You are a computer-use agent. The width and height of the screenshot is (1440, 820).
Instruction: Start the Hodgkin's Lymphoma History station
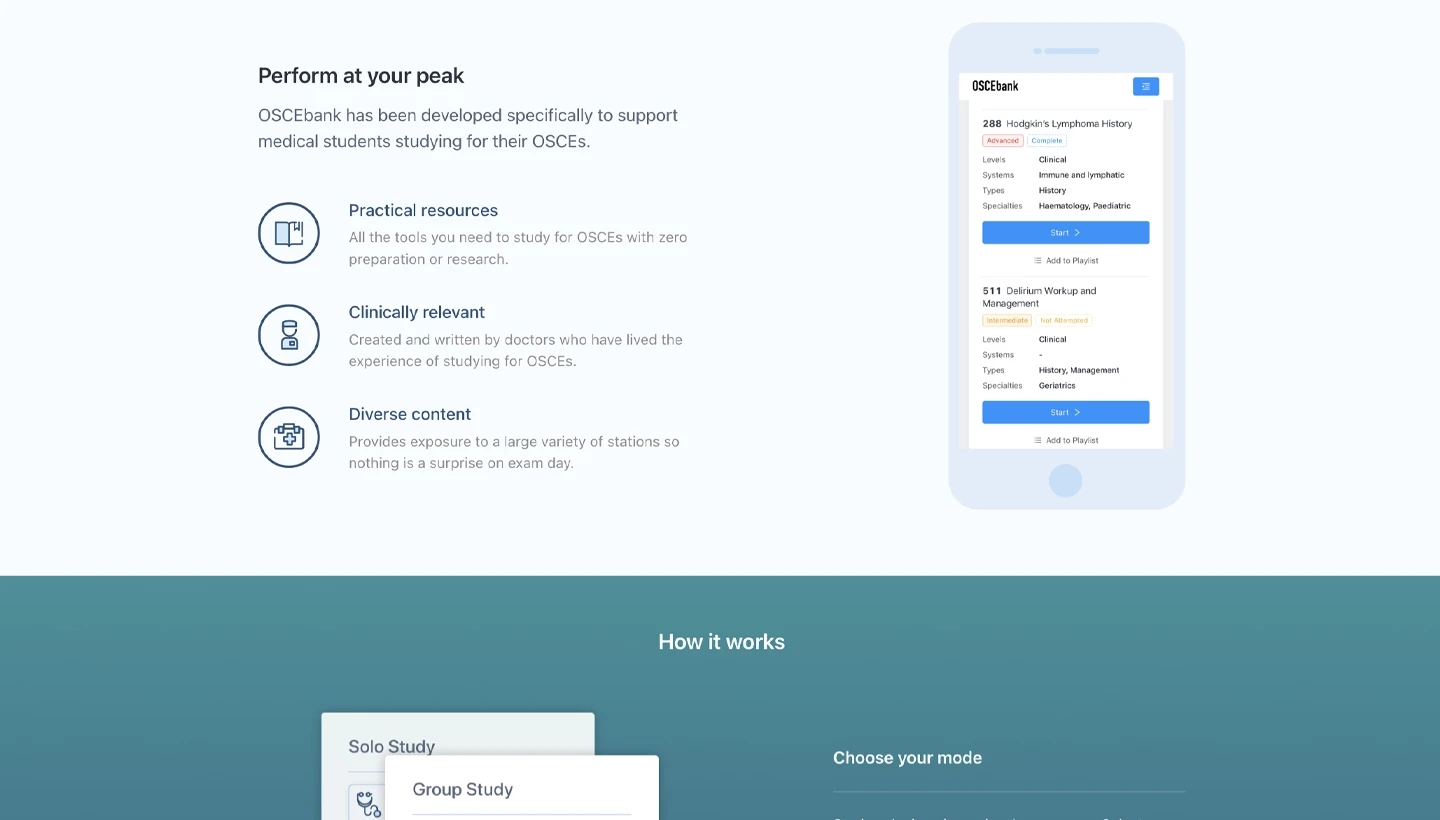[1066, 232]
